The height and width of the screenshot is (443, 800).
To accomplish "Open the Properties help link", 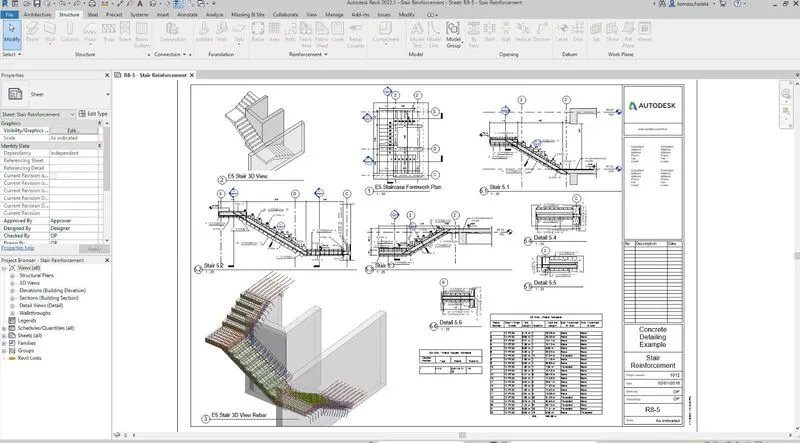I will point(18,248).
